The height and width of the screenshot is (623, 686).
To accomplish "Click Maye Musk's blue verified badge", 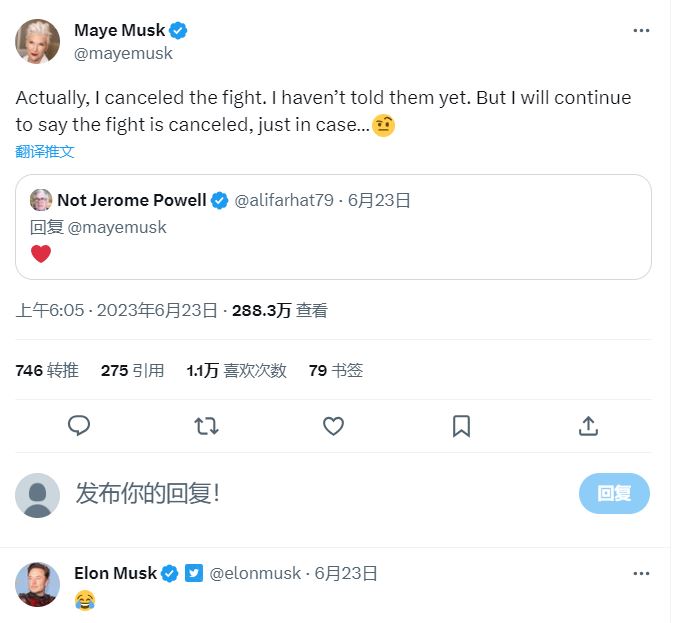I will click(179, 30).
